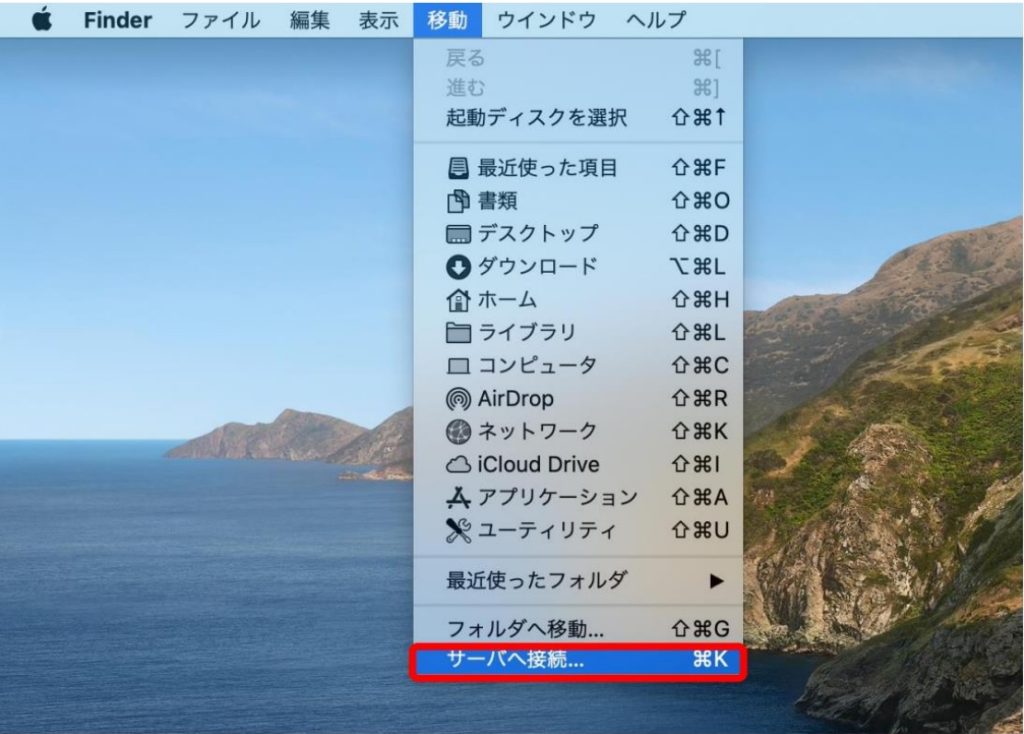Open the 表示 menu
1024x734 pixels.
point(379,20)
